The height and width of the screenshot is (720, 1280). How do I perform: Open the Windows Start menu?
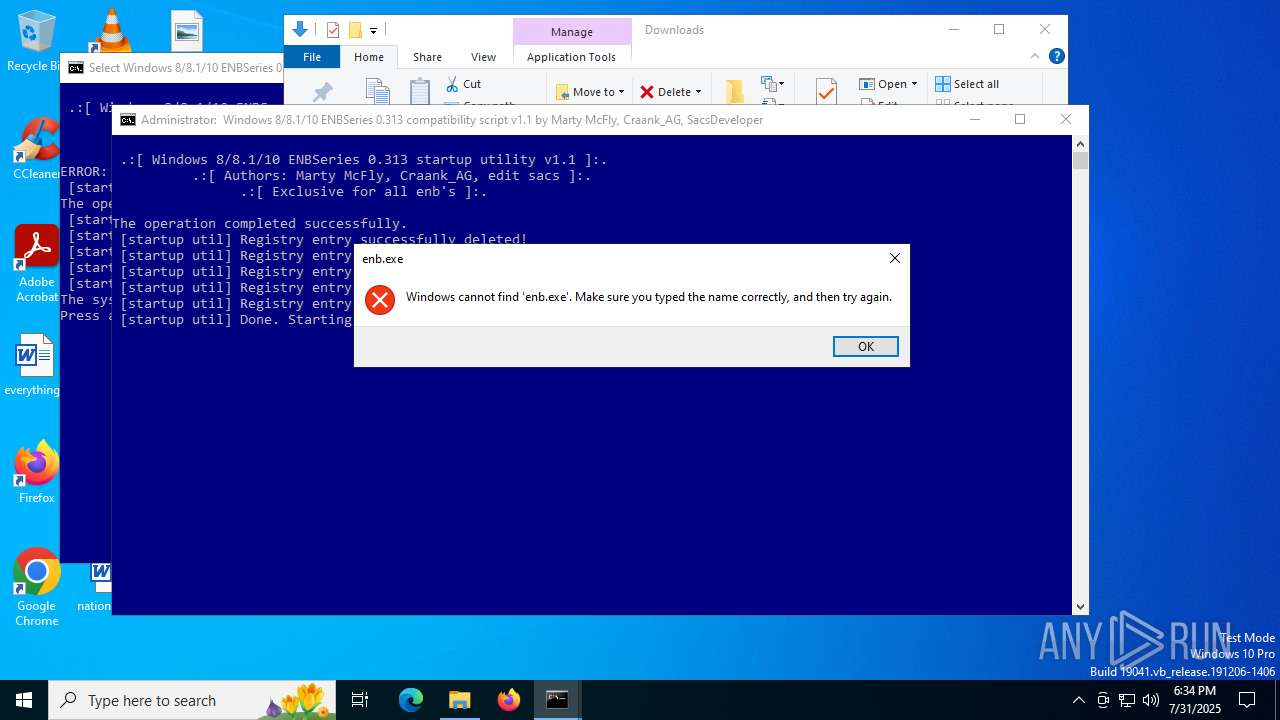24,700
